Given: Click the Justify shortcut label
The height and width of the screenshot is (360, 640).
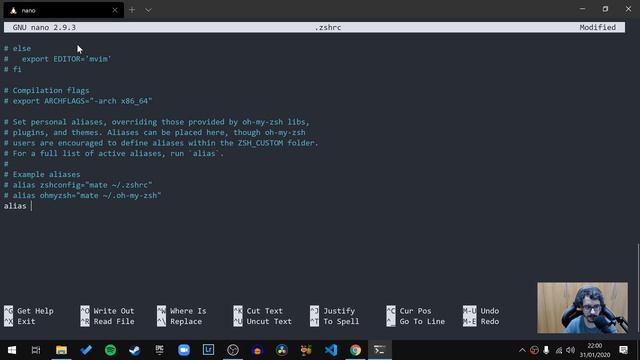Looking at the screenshot, I should (x=339, y=311).
